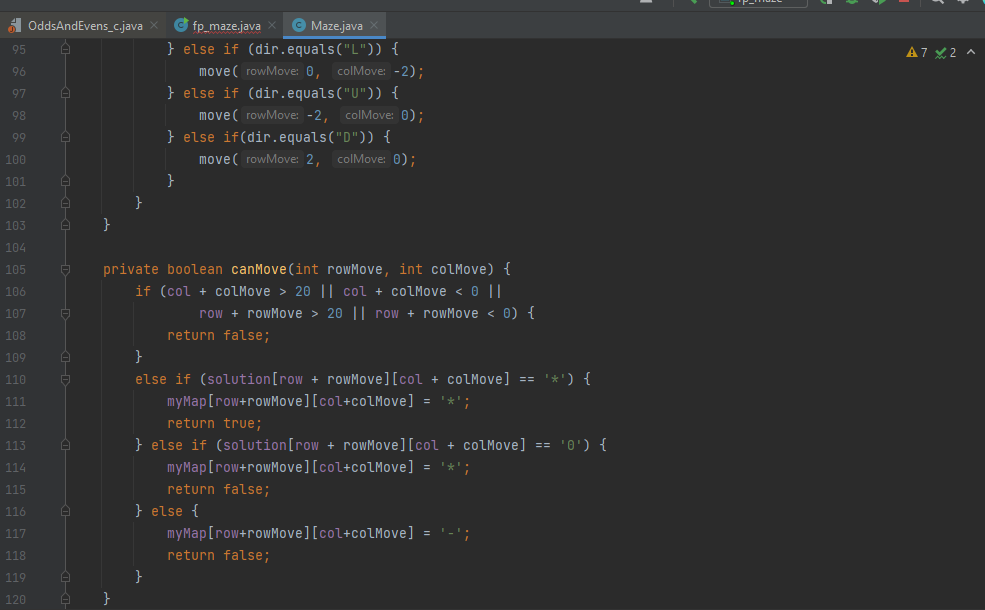Open the 7 warnings inspection indicator
The width and height of the screenshot is (985, 610).
click(917, 52)
